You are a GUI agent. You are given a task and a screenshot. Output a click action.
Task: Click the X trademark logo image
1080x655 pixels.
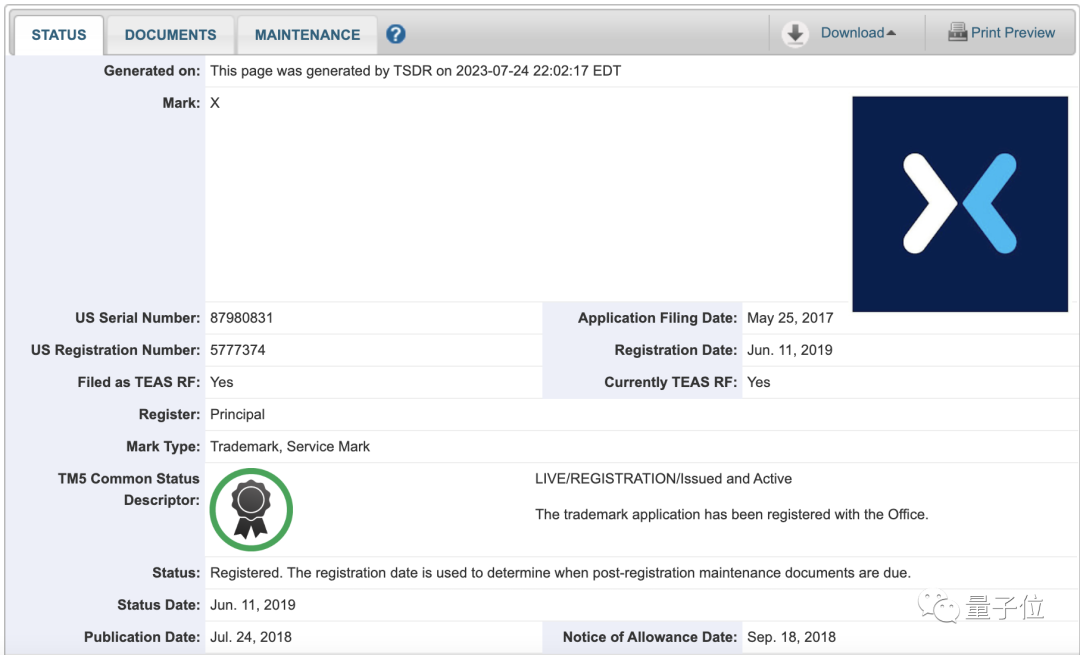pos(959,203)
